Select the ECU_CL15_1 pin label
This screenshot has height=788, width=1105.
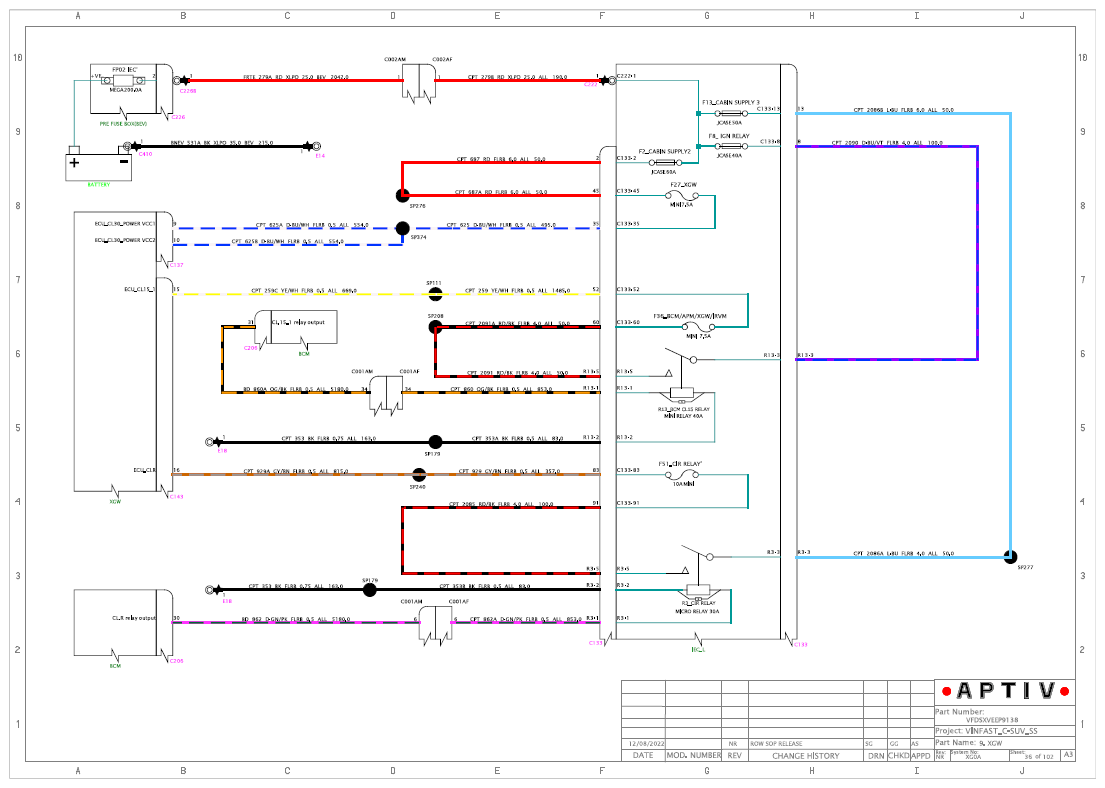click(140, 290)
